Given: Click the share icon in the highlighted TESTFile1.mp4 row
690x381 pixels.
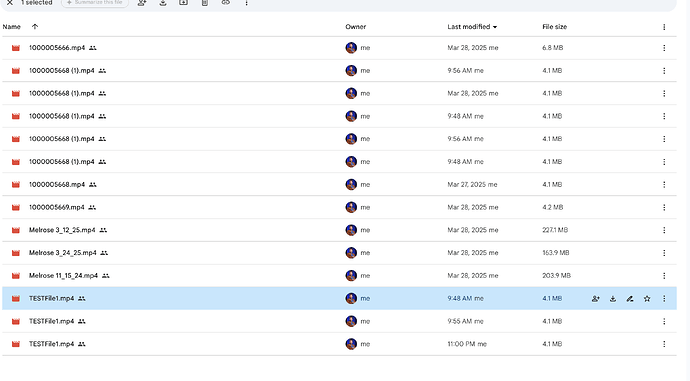Looking at the screenshot, I should click(x=595, y=299).
